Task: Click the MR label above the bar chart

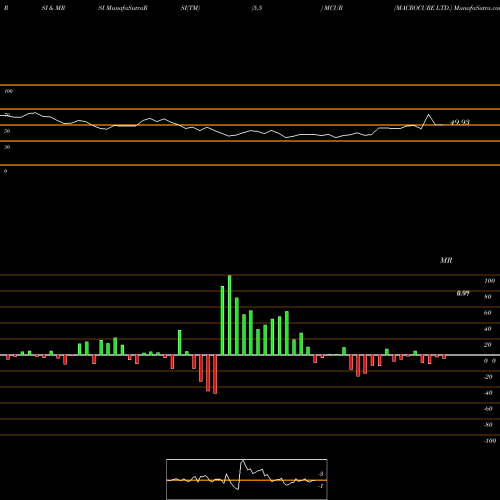Action: [446, 260]
